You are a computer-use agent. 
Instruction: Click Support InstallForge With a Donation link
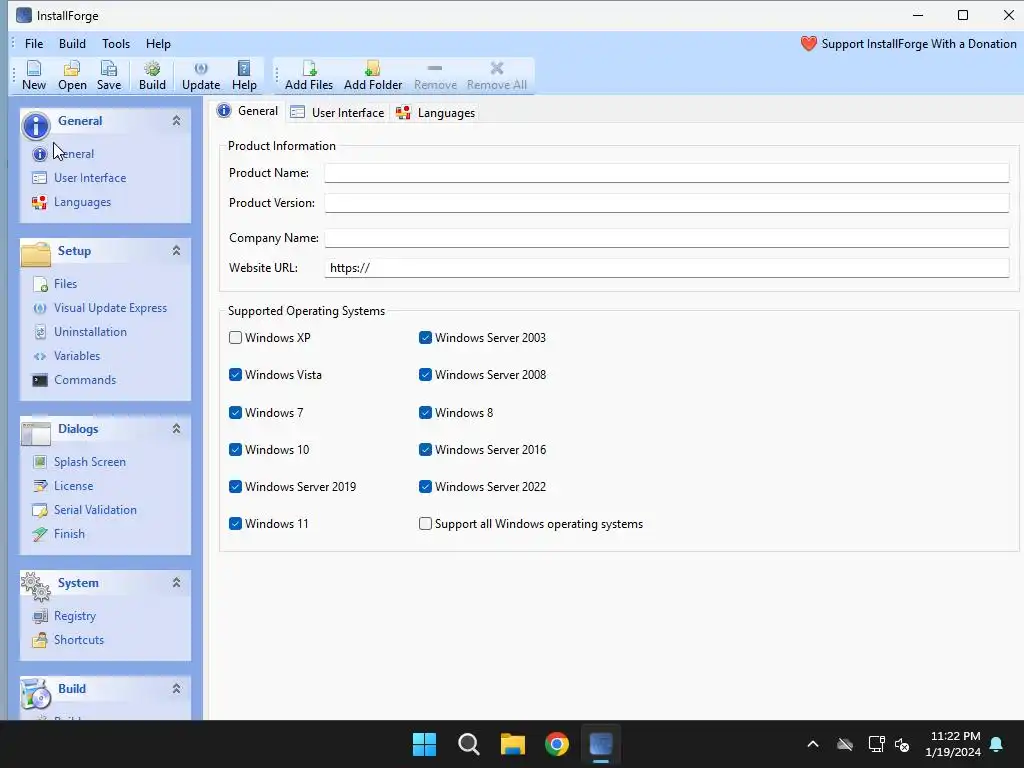click(919, 44)
